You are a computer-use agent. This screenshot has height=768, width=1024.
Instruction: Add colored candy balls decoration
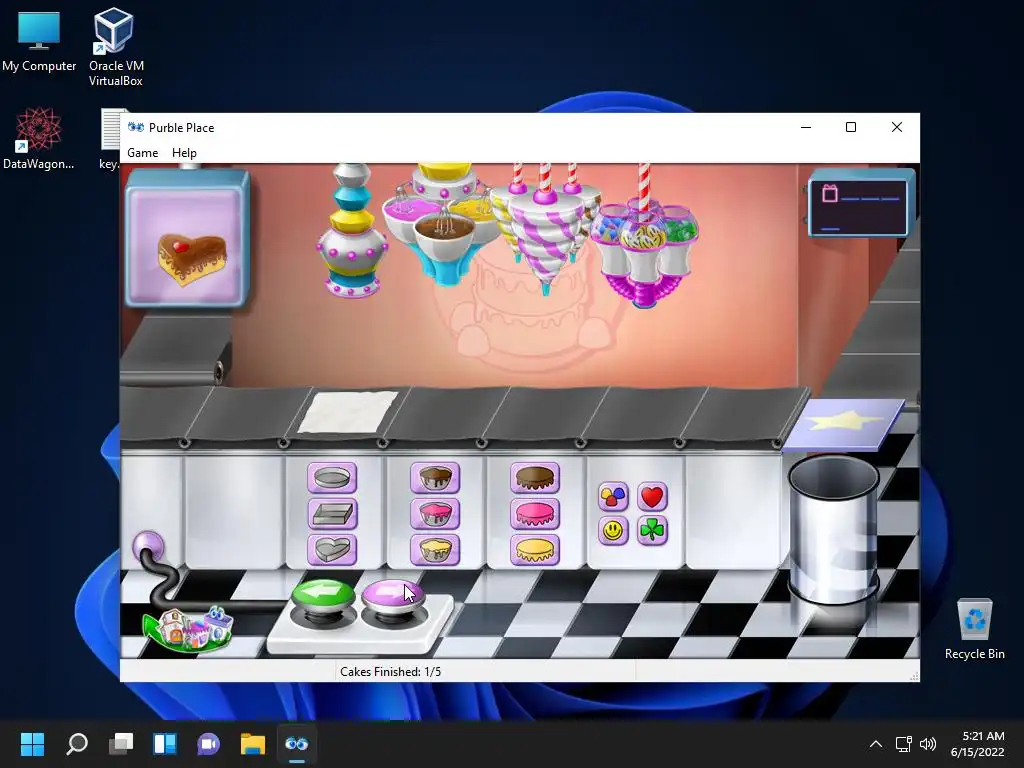point(613,497)
